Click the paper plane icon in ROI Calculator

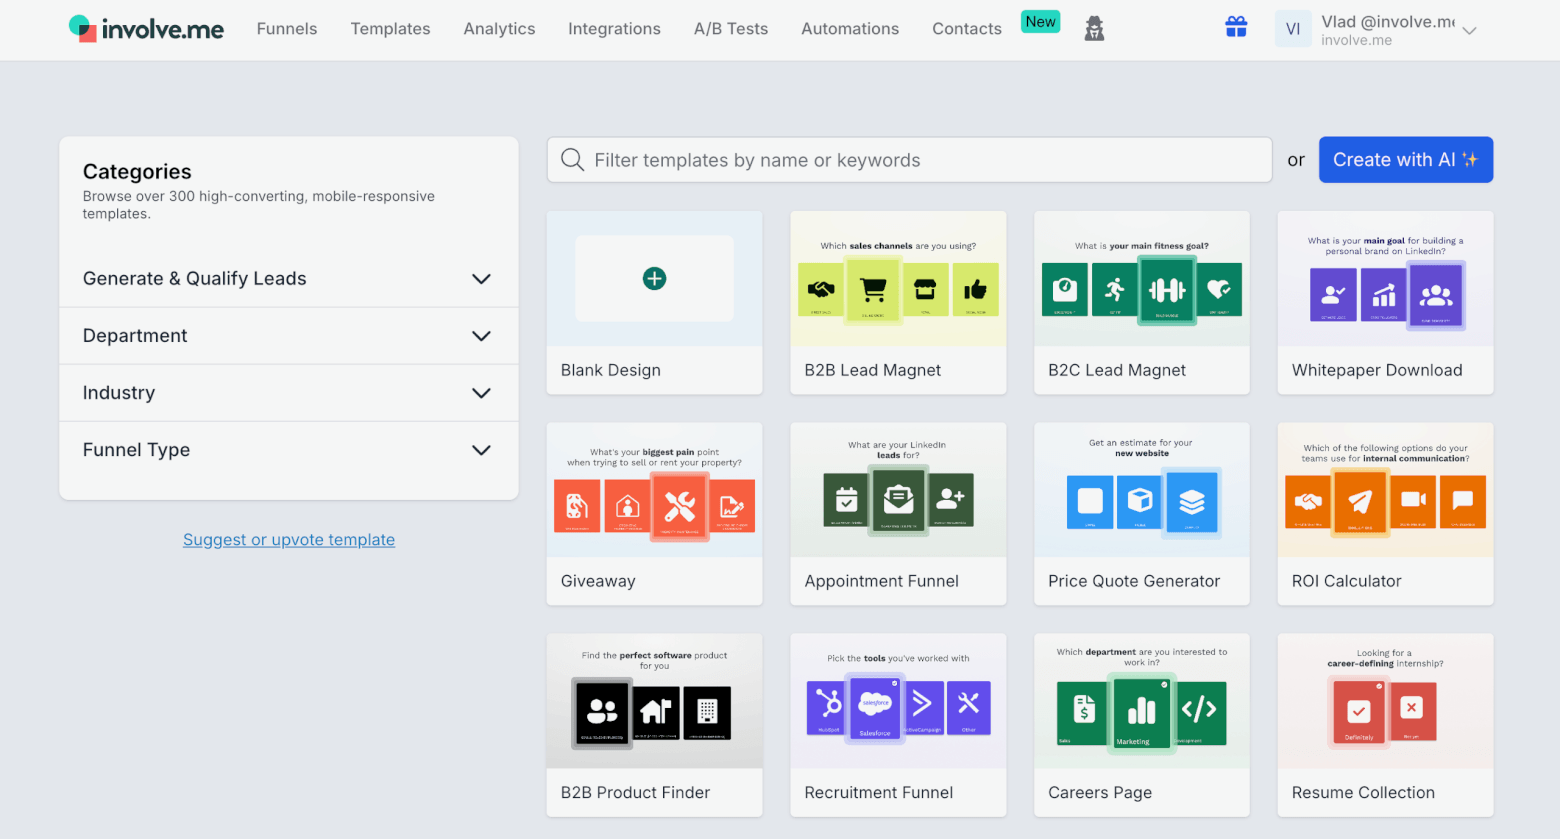[x=1359, y=502]
